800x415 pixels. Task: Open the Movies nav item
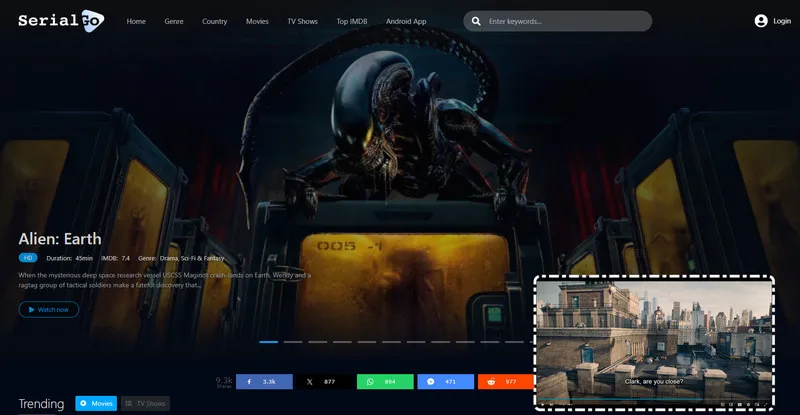(257, 21)
